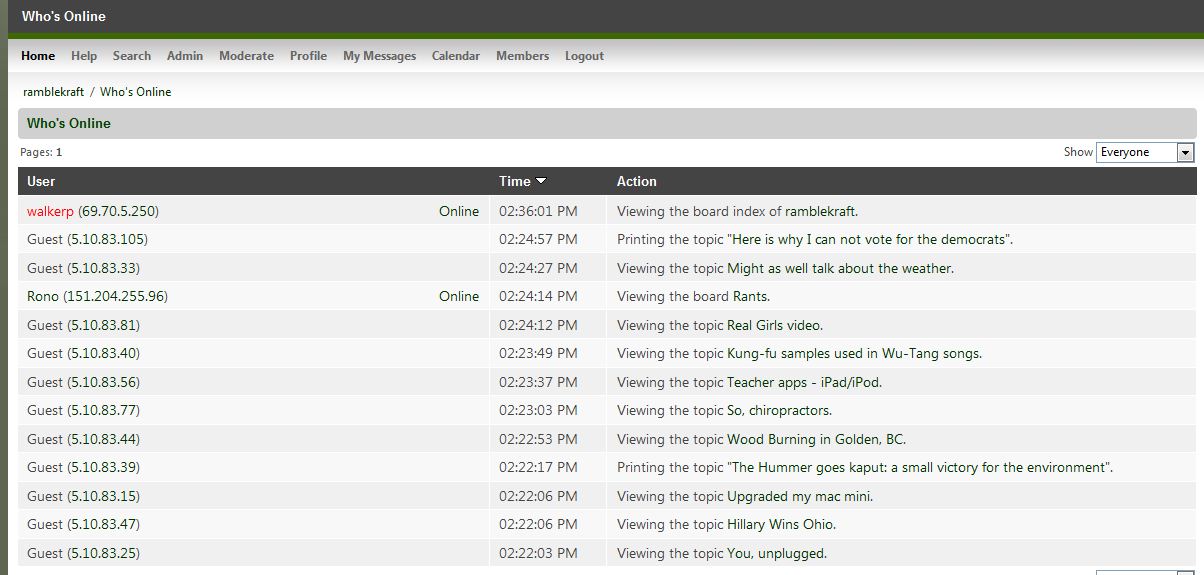Open the Hillary Wins Ohio topic
The height and width of the screenshot is (575, 1204).
[780, 524]
